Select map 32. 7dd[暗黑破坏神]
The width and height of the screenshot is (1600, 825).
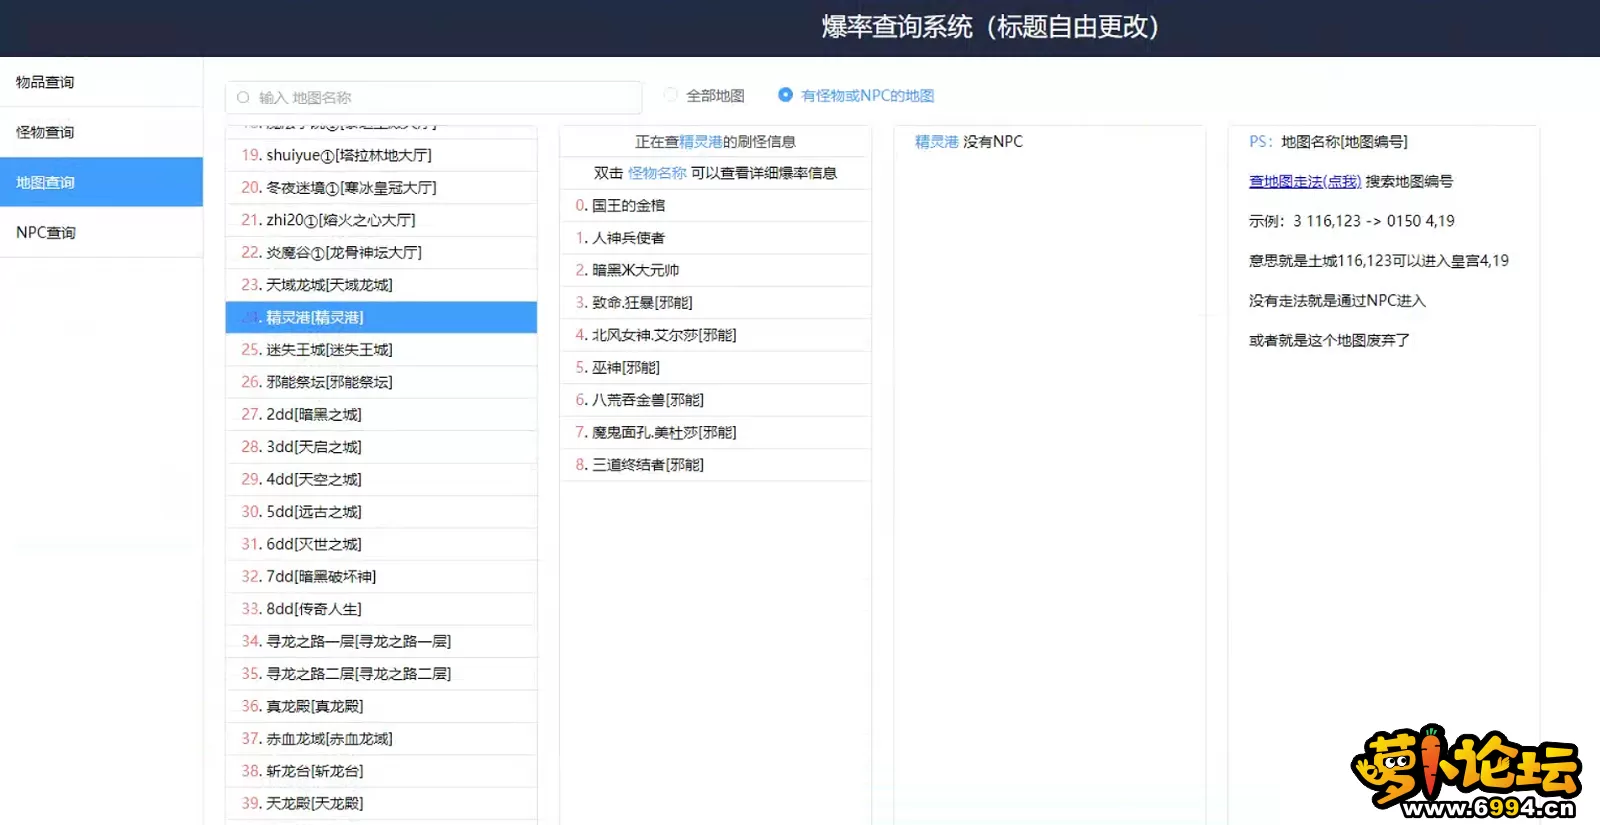click(381, 576)
